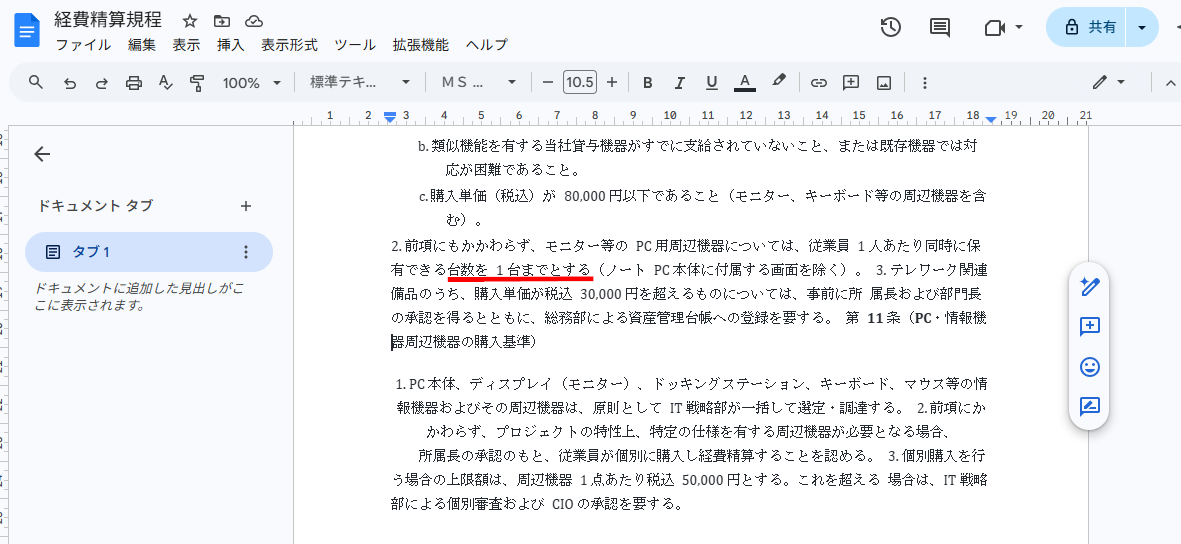Open the comments history icon

point(940,28)
